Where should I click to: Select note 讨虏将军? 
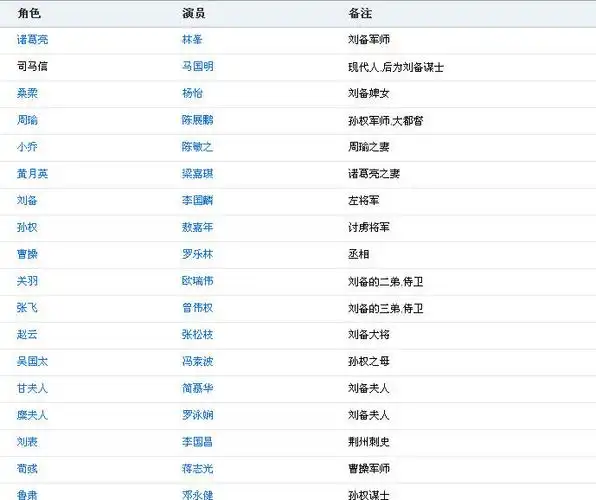click(x=369, y=227)
